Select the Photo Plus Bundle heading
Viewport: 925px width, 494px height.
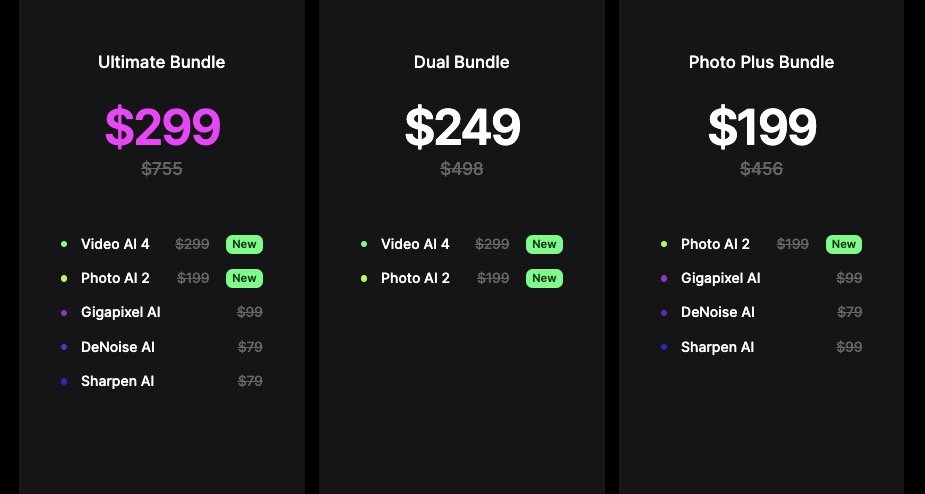click(x=761, y=62)
